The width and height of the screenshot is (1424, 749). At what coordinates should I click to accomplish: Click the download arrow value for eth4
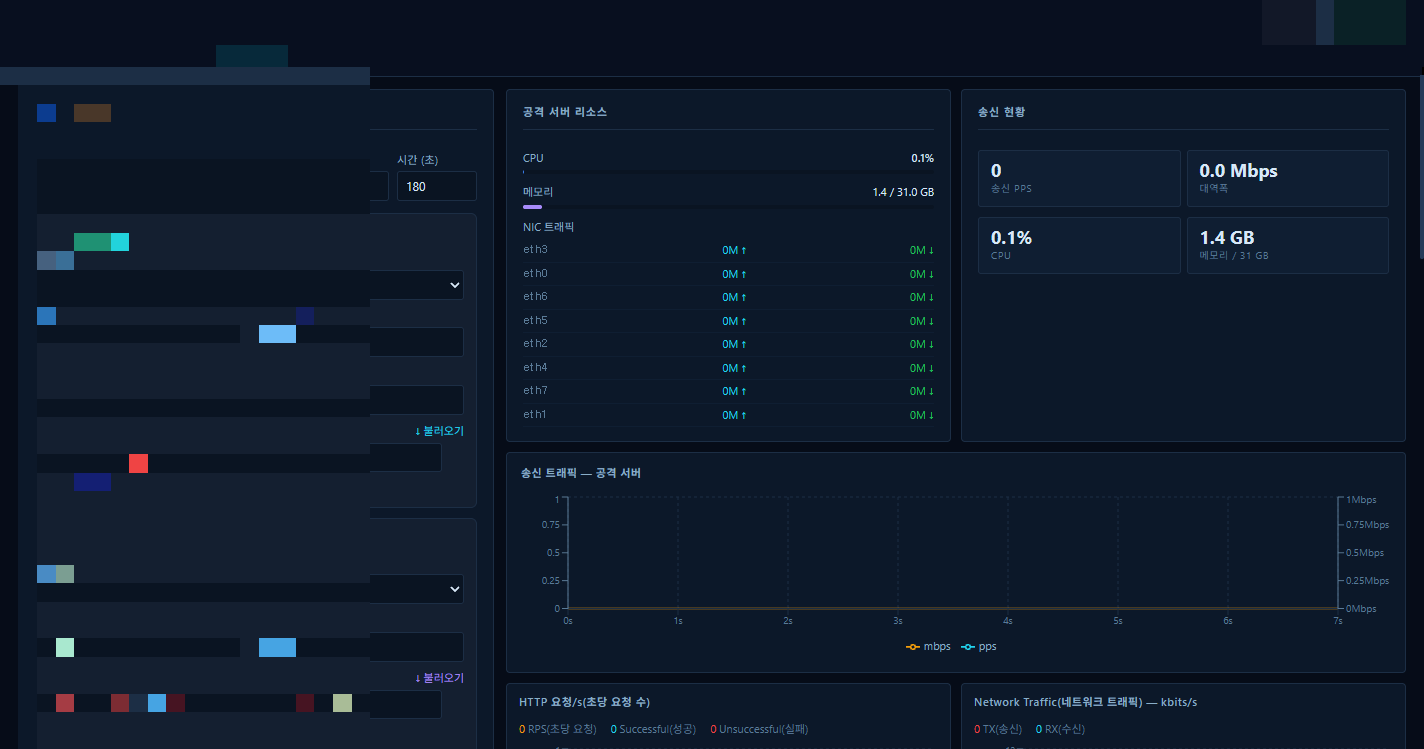[x=922, y=368]
